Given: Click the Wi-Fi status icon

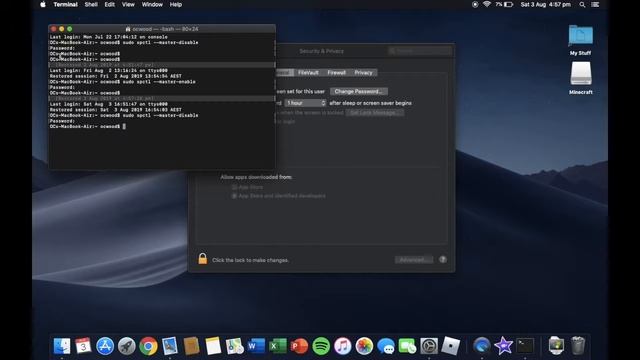Looking at the screenshot, I should [487, 4].
